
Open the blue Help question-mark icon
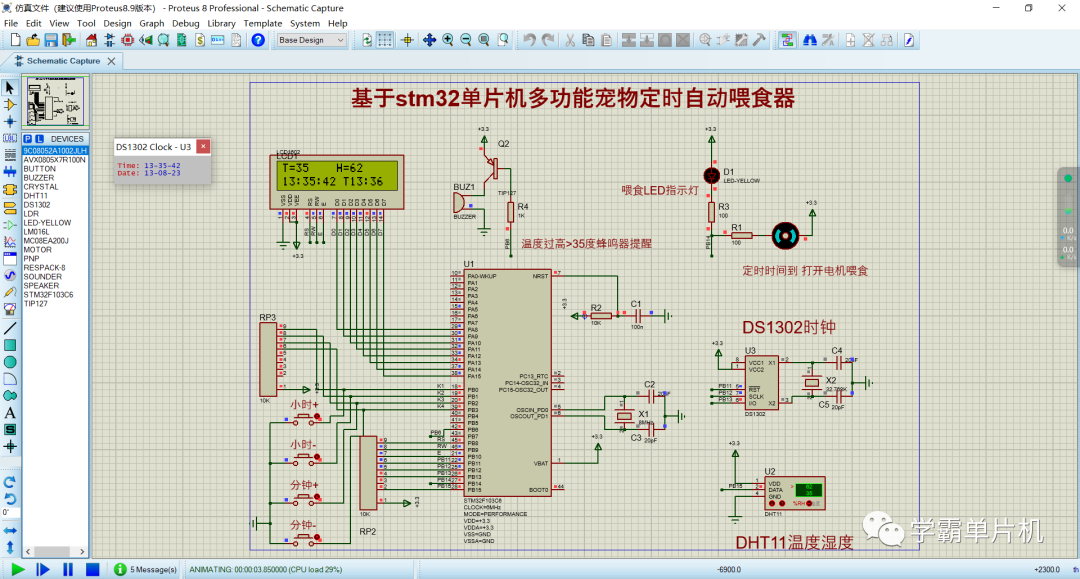pyautogui.click(x=258, y=40)
